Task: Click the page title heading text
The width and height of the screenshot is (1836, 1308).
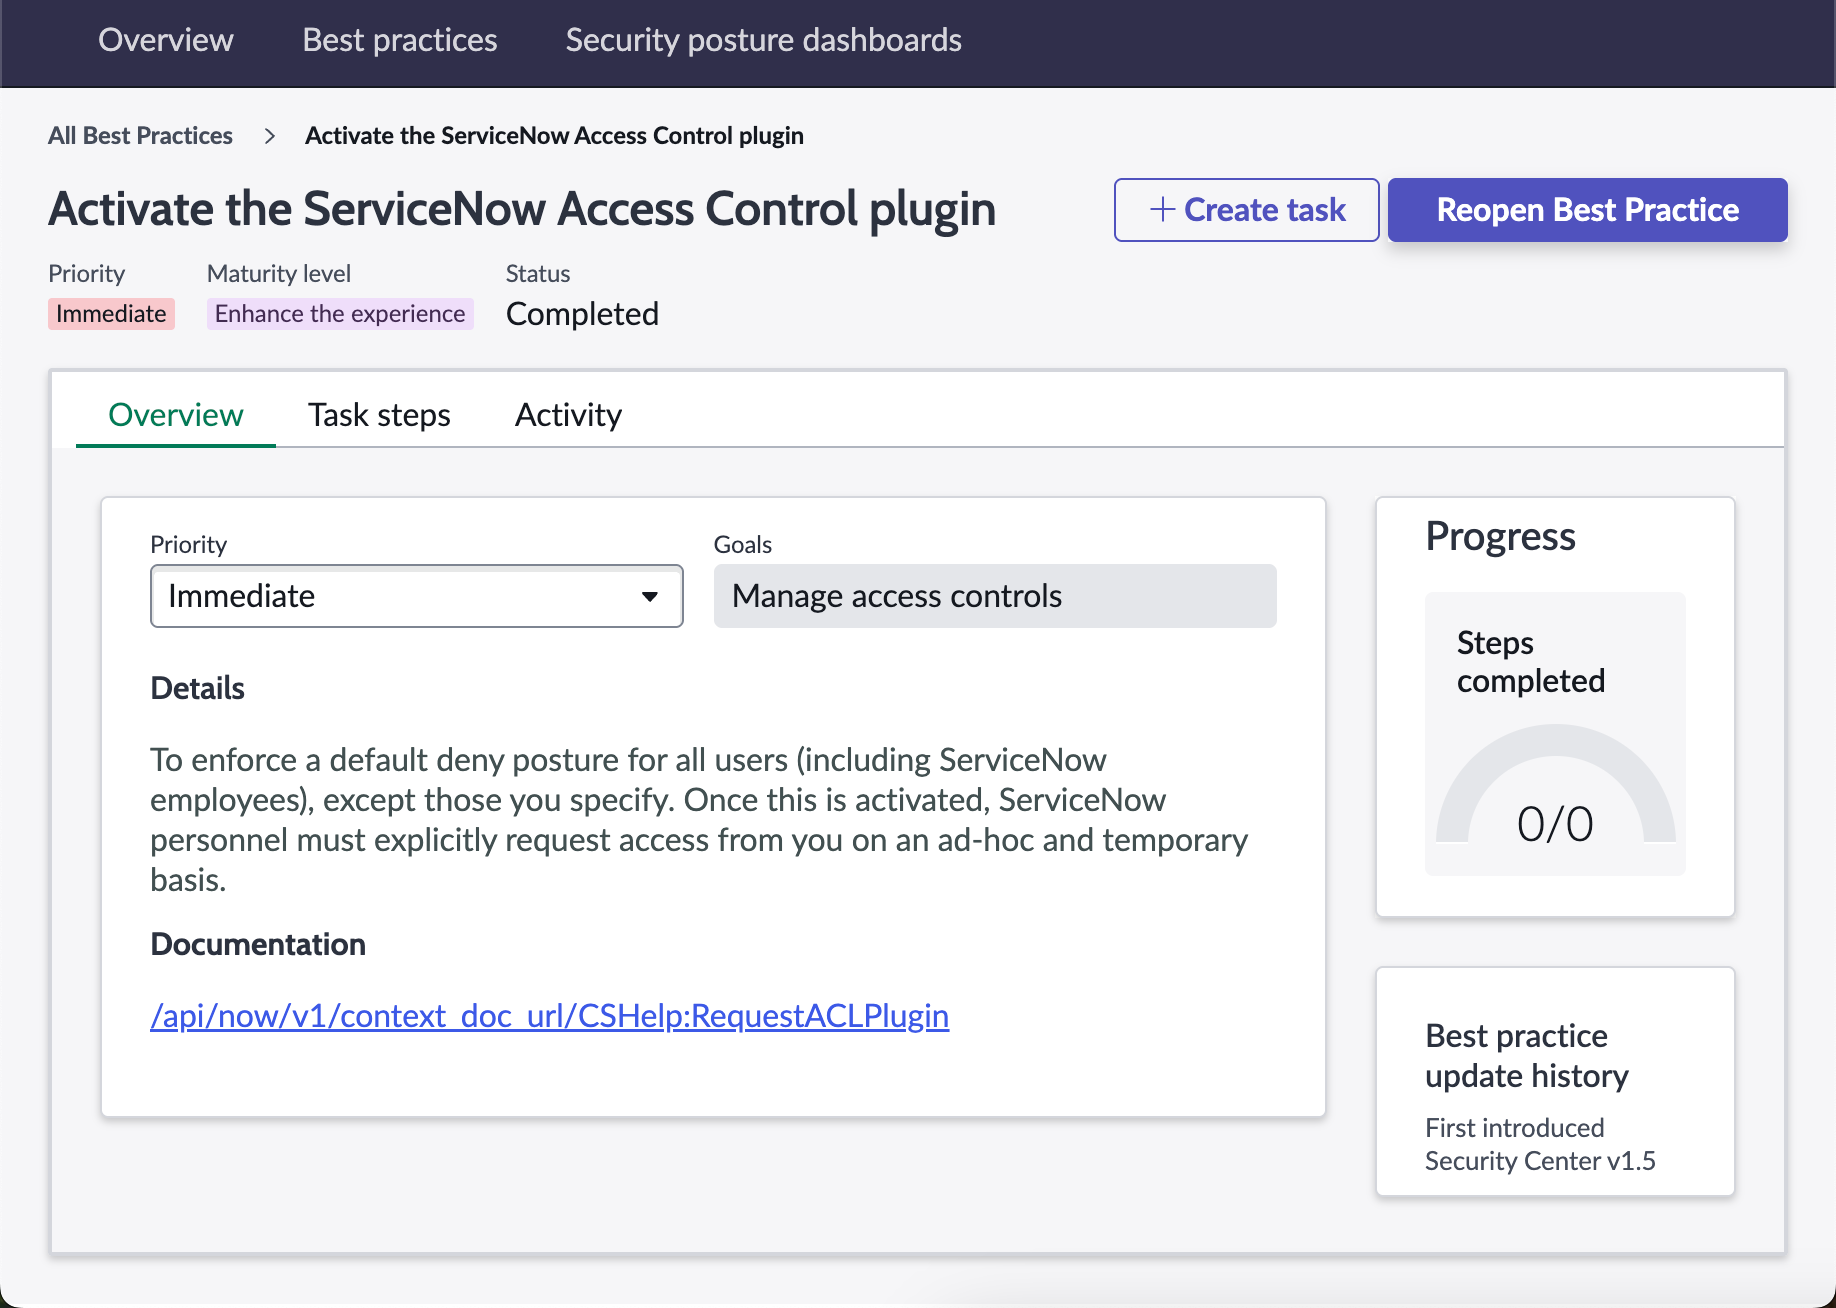Action: click(522, 209)
